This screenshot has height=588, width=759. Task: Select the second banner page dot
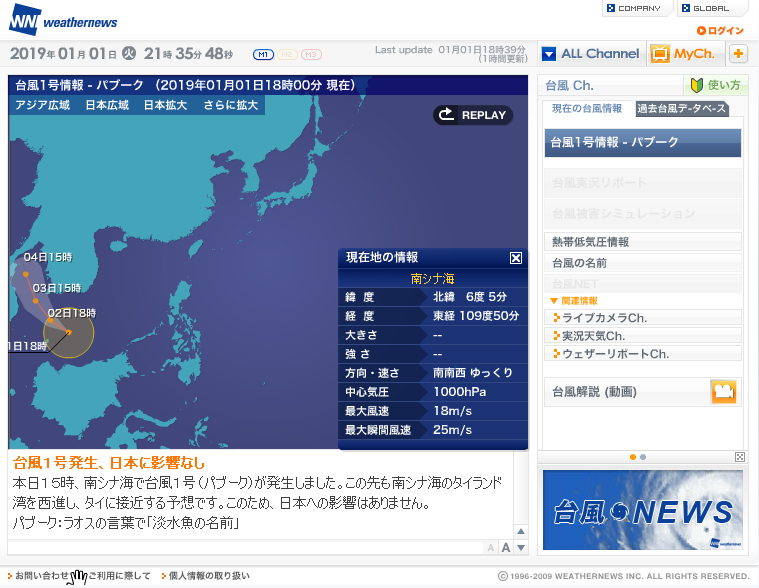coord(643,457)
